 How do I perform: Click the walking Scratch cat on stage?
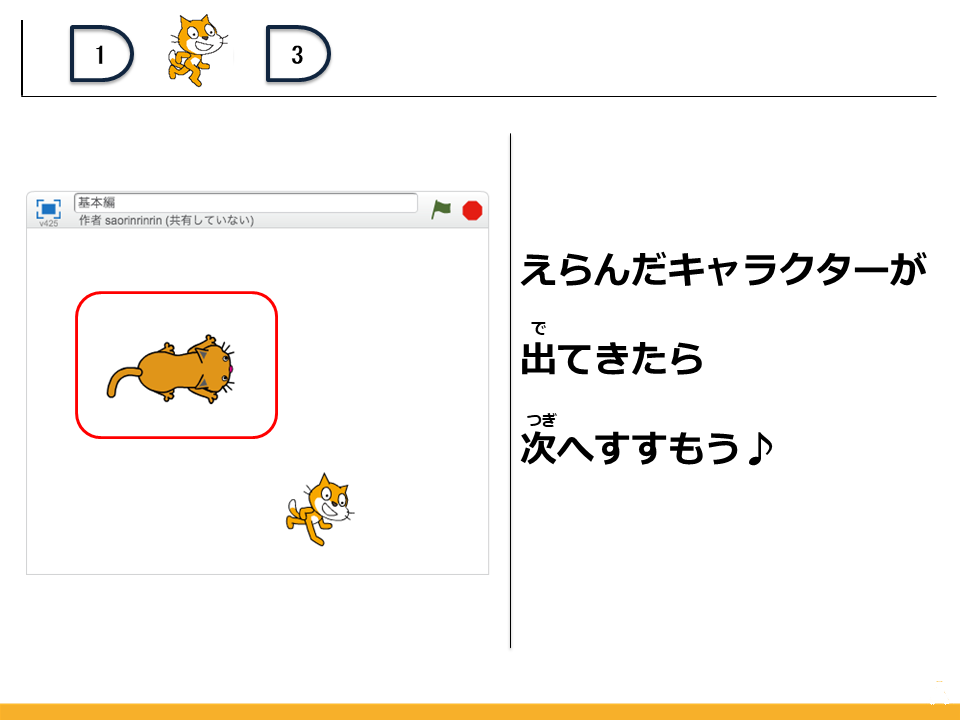coord(320,509)
